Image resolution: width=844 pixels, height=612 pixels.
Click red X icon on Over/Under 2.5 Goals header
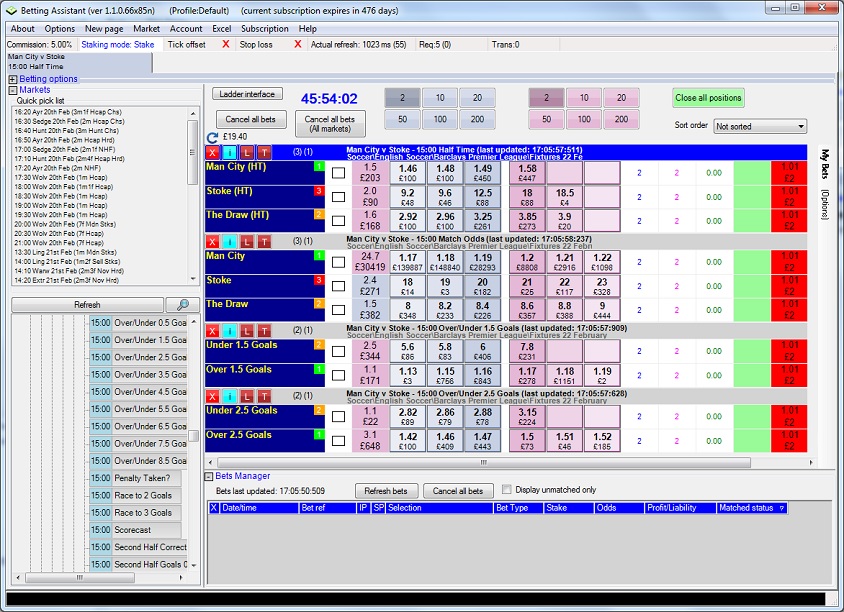pyautogui.click(x=213, y=397)
